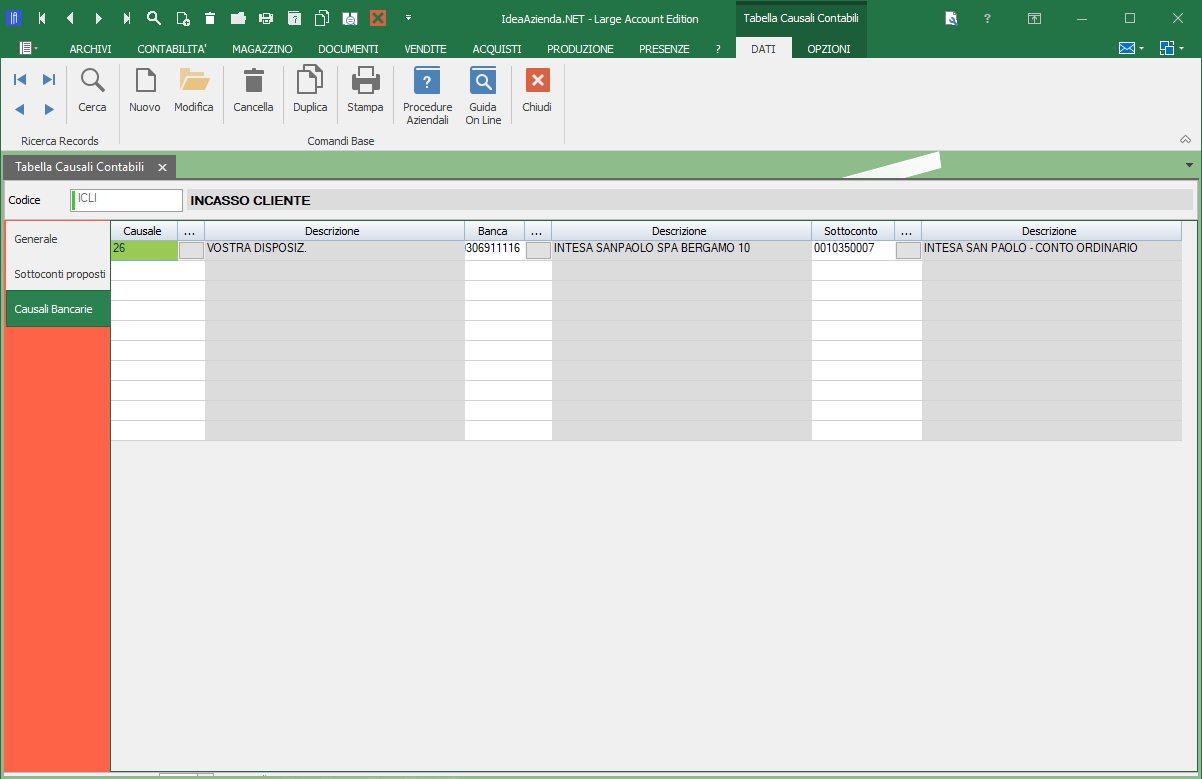The image size is (1202, 779).
Task: Click Causale column header
Action: coord(143,231)
